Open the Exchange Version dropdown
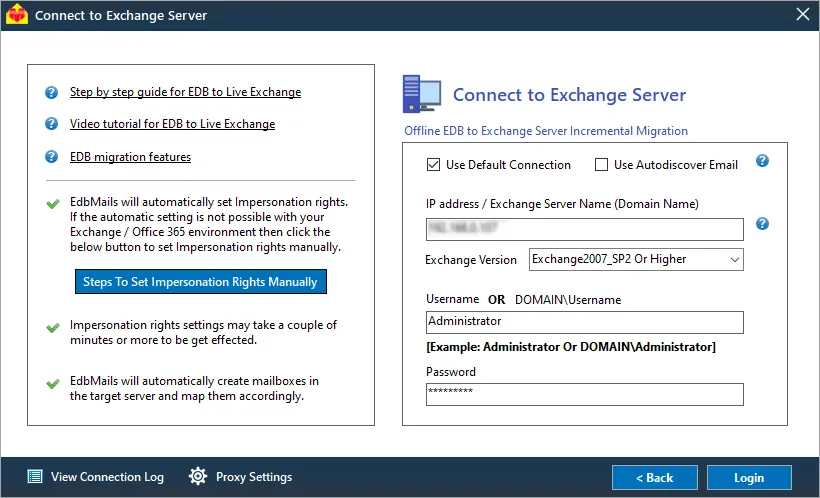This screenshot has width=820, height=498. click(636, 259)
